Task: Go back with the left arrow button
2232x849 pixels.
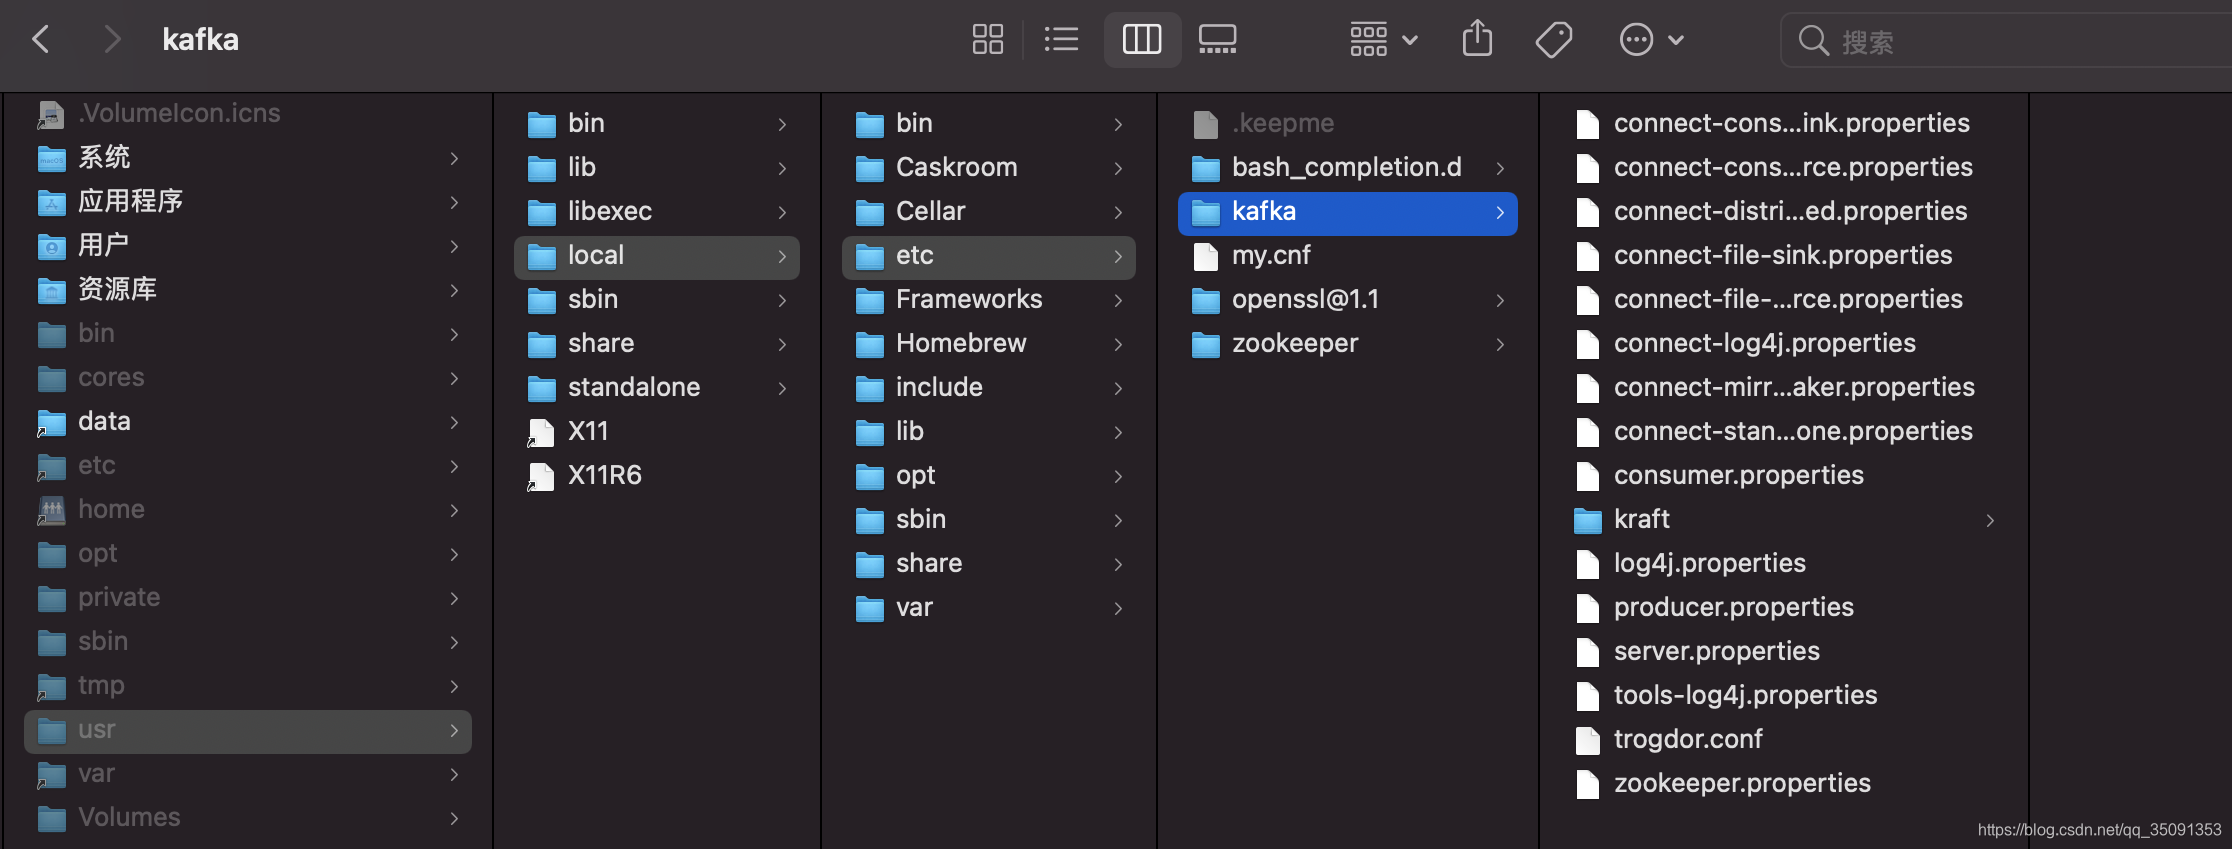Action: [41, 40]
